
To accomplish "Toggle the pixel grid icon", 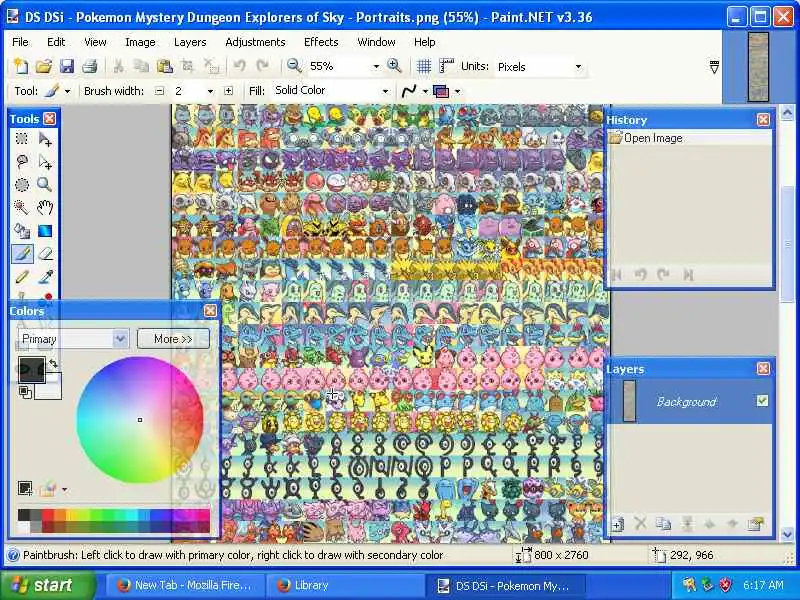I will [423, 66].
